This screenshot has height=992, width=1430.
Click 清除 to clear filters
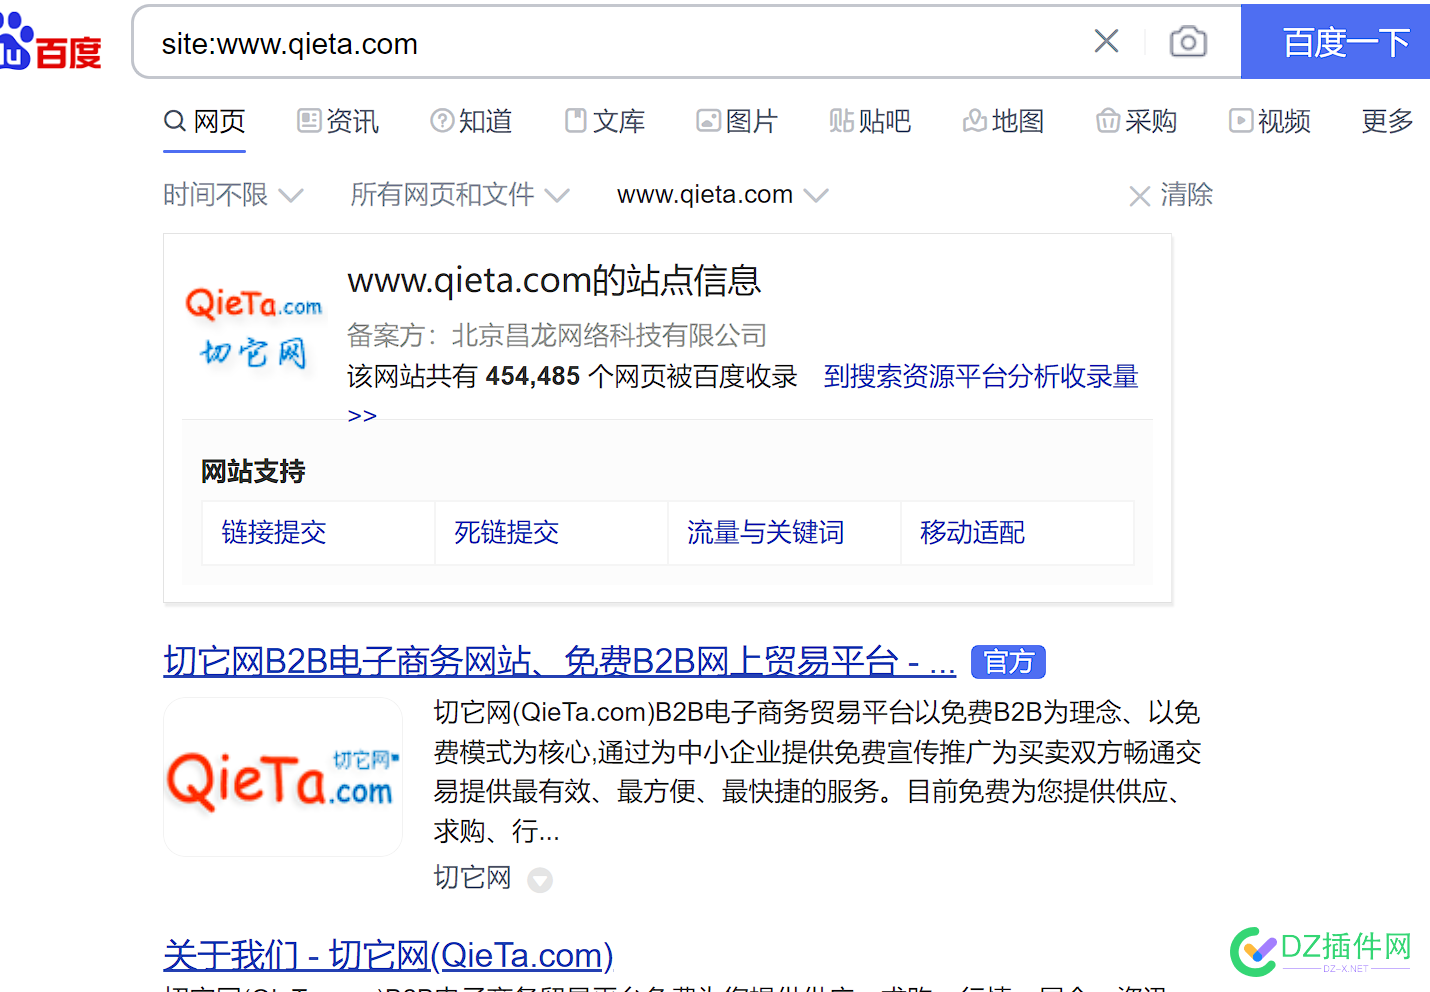tap(1171, 194)
